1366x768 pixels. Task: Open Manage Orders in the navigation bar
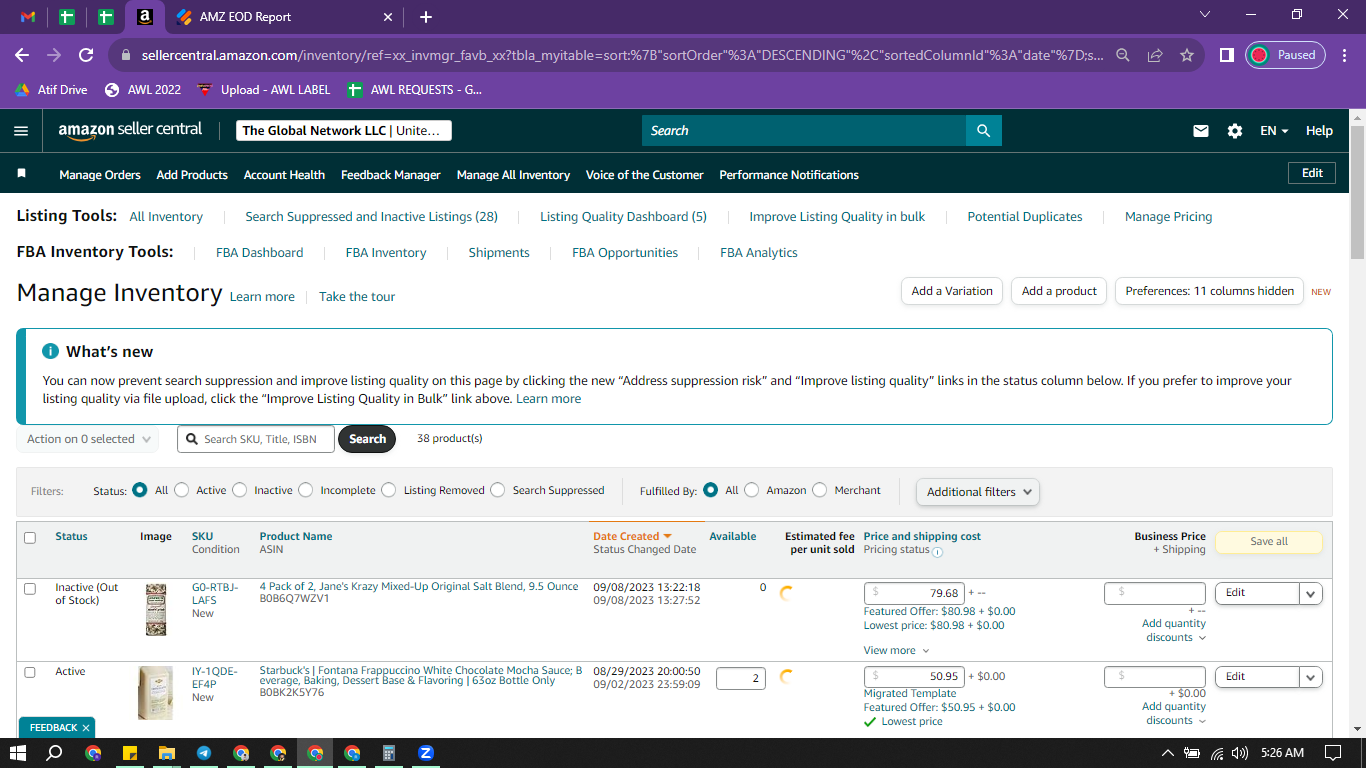100,175
